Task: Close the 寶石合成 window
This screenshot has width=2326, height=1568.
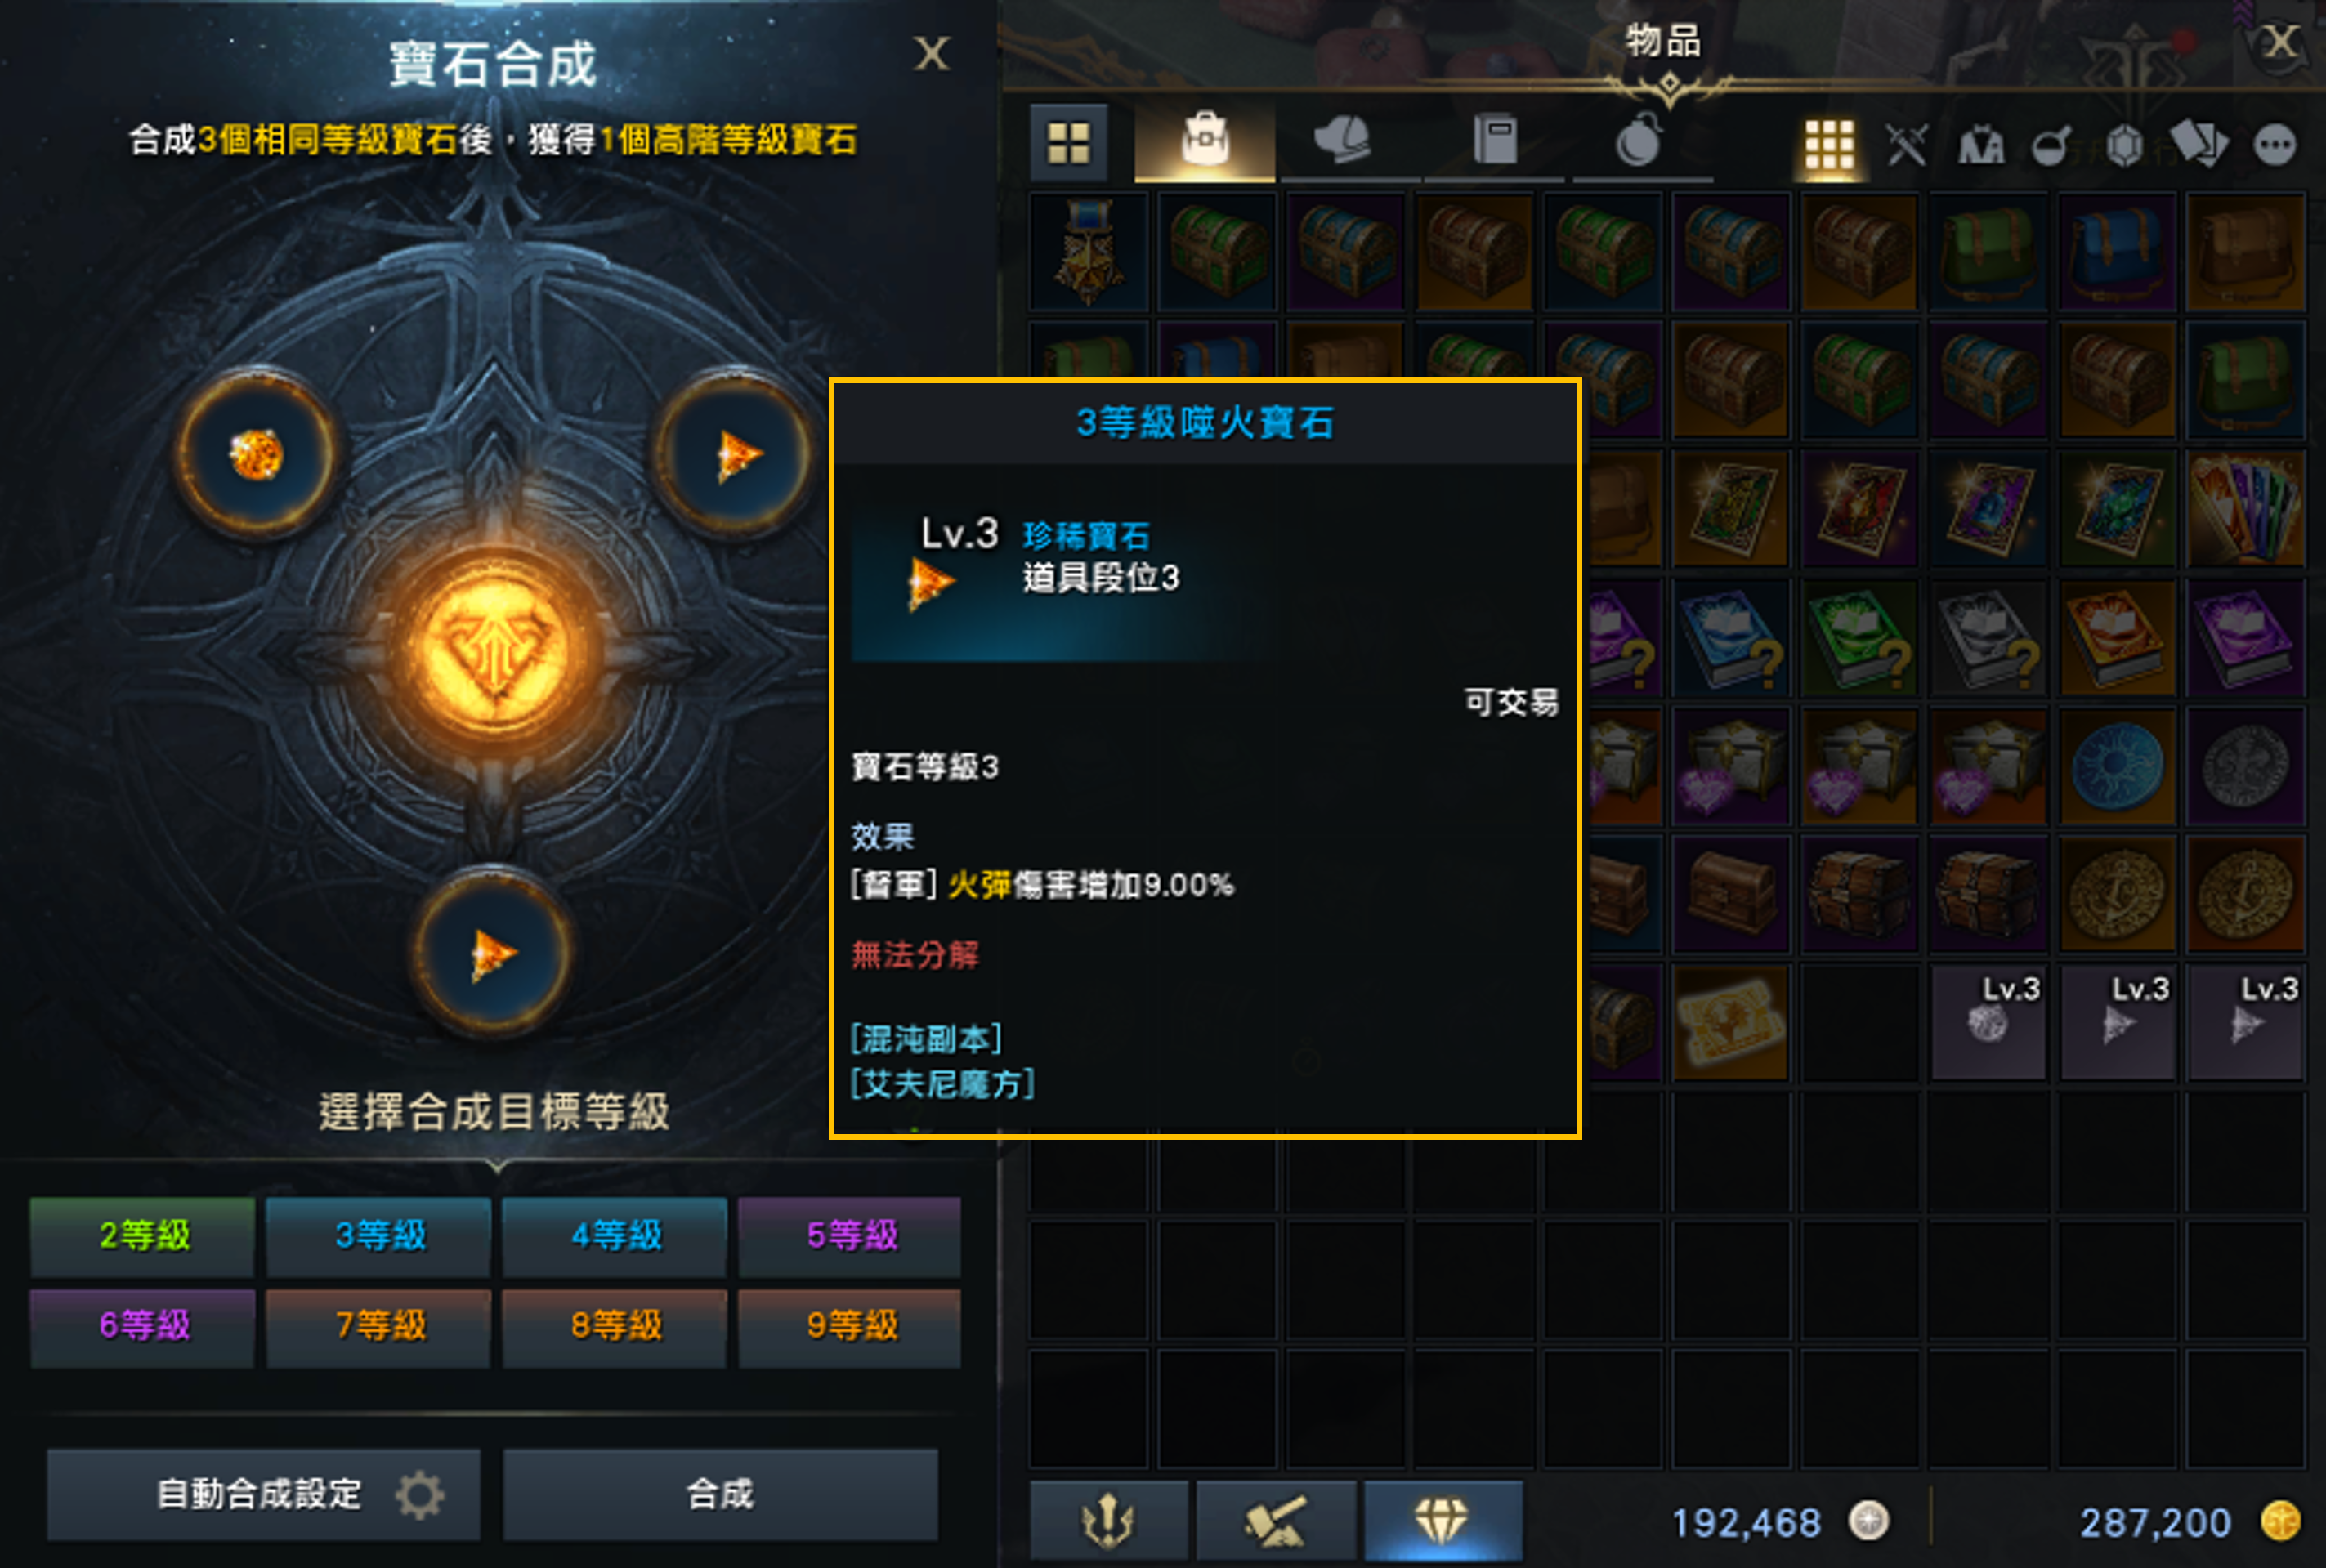Action: pos(931,53)
